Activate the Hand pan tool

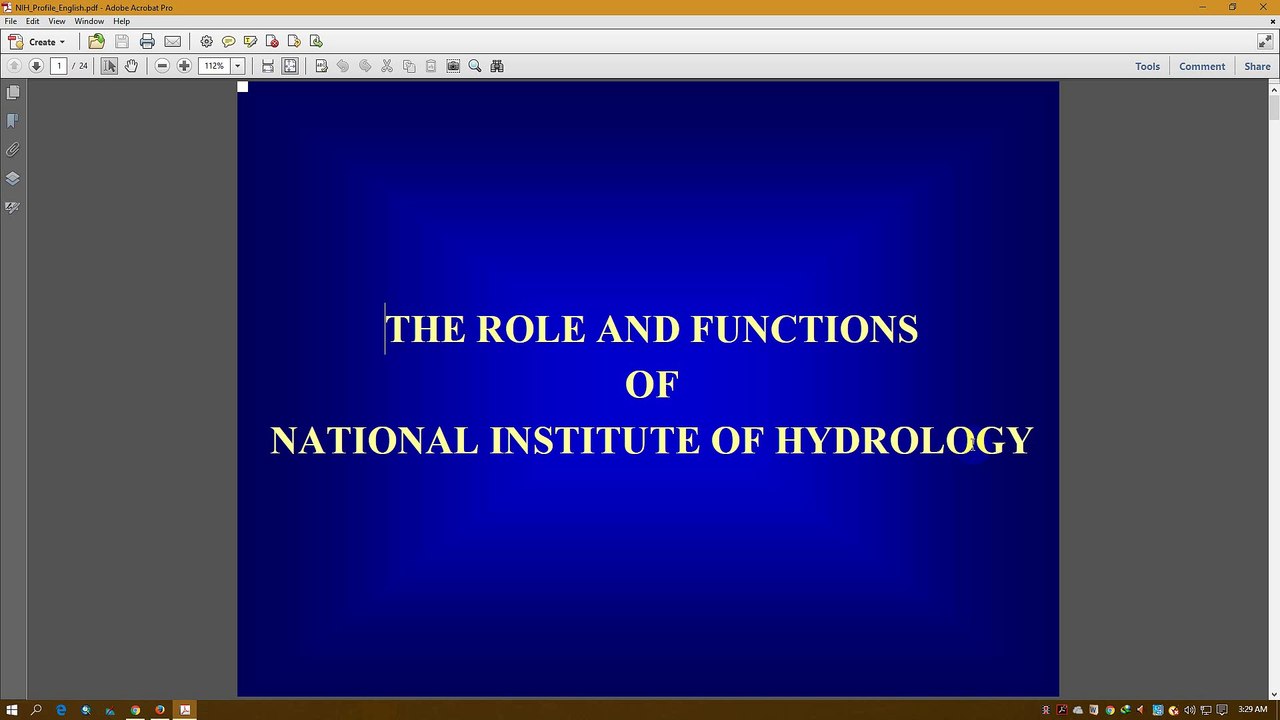tap(131, 66)
